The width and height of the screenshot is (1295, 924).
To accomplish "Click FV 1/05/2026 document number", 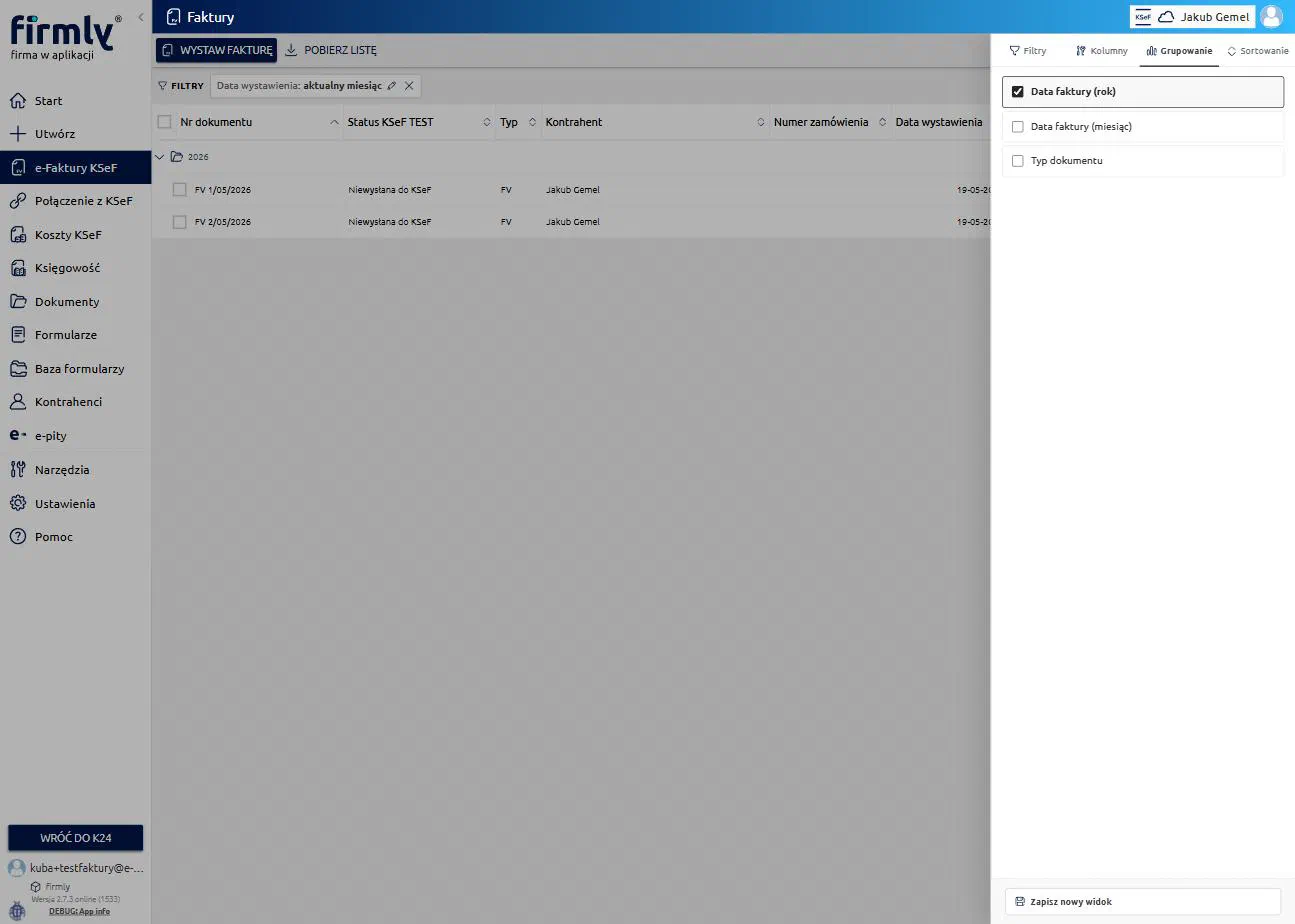I will (223, 190).
